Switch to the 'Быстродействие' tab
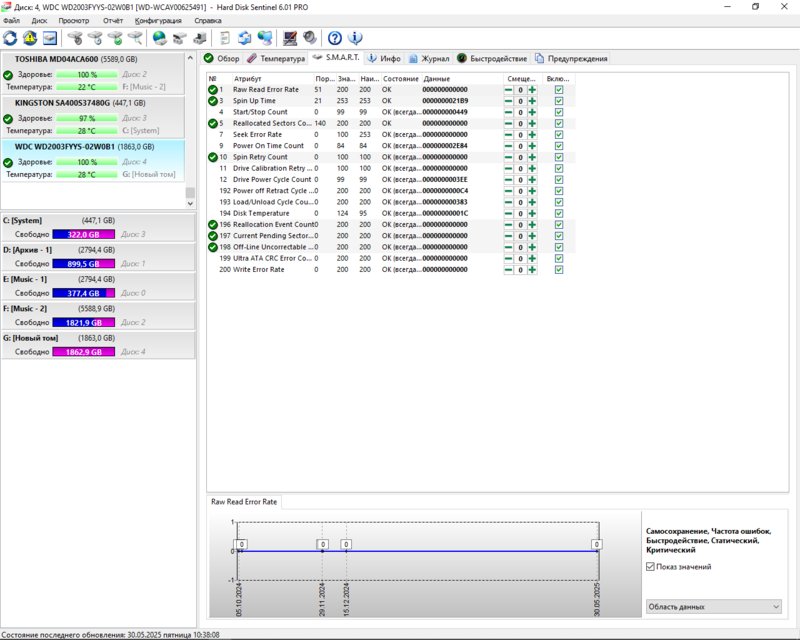800x640 pixels. tap(492, 59)
